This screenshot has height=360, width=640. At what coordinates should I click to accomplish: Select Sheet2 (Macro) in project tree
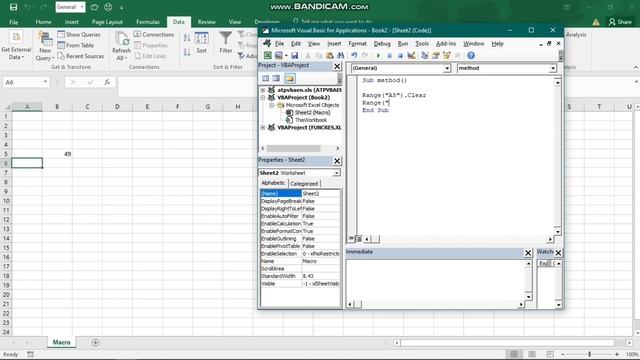(308, 113)
